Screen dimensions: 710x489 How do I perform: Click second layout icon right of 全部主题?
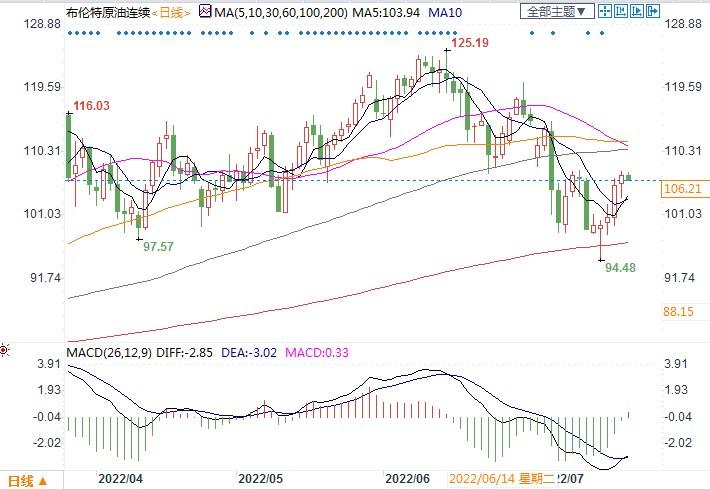(x=621, y=12)
